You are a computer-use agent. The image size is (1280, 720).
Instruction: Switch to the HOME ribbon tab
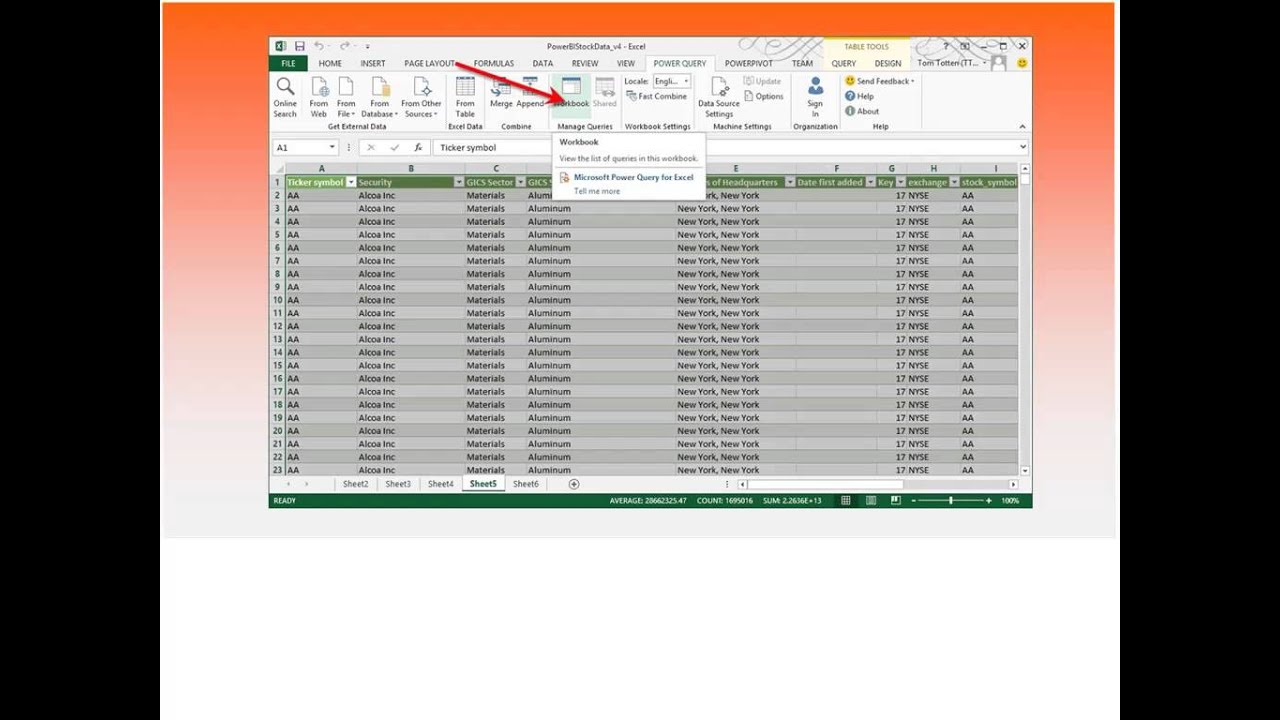pyautogui.click(x=330, y=63)
